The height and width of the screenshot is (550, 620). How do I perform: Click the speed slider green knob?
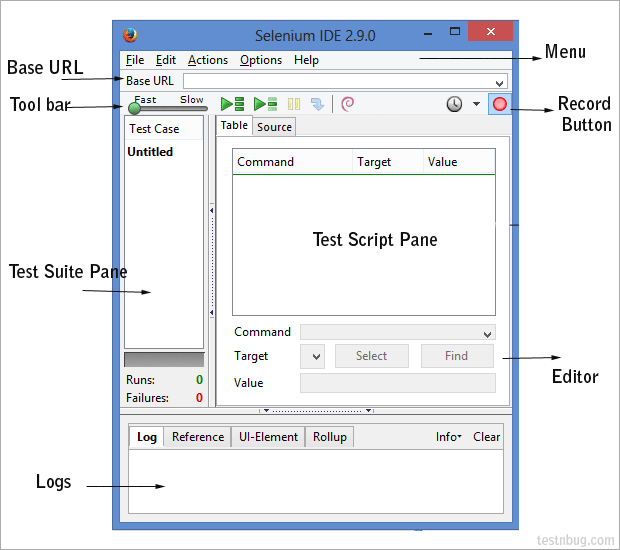point(134,108)
